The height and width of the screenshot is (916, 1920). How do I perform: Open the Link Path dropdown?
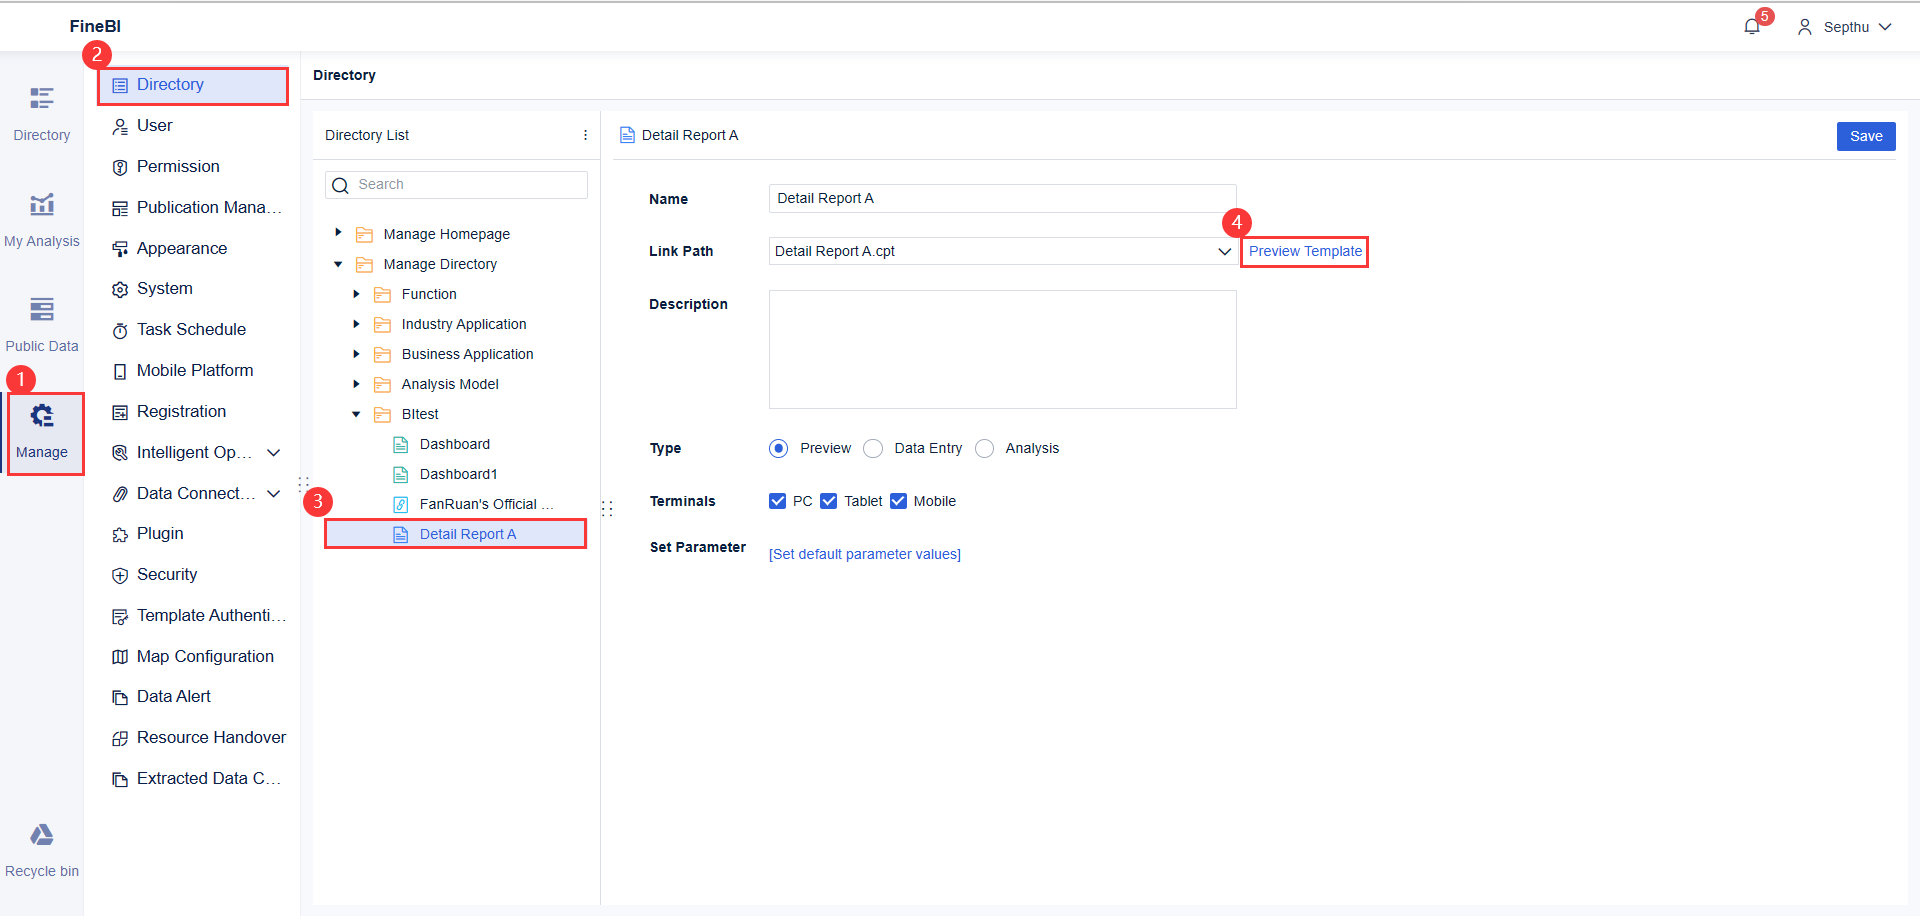coord(1224,251)
